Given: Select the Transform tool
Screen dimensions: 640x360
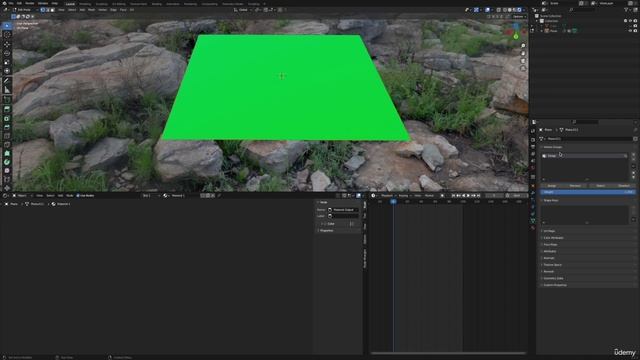Looking at the screenshot, I should pos(7,71).
